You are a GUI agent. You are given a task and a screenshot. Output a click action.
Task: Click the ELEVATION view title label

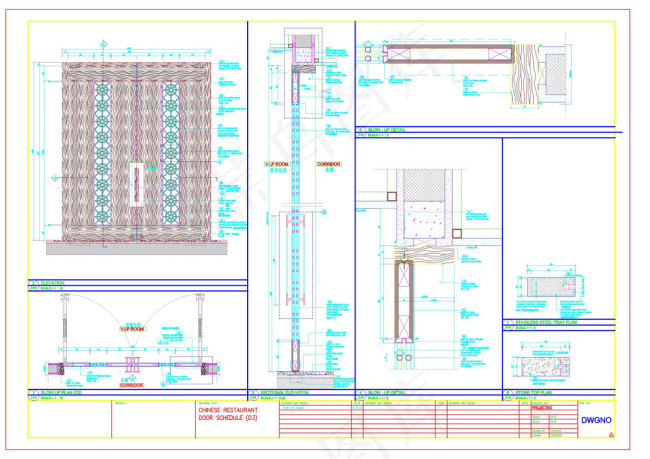tap(52, 283)
